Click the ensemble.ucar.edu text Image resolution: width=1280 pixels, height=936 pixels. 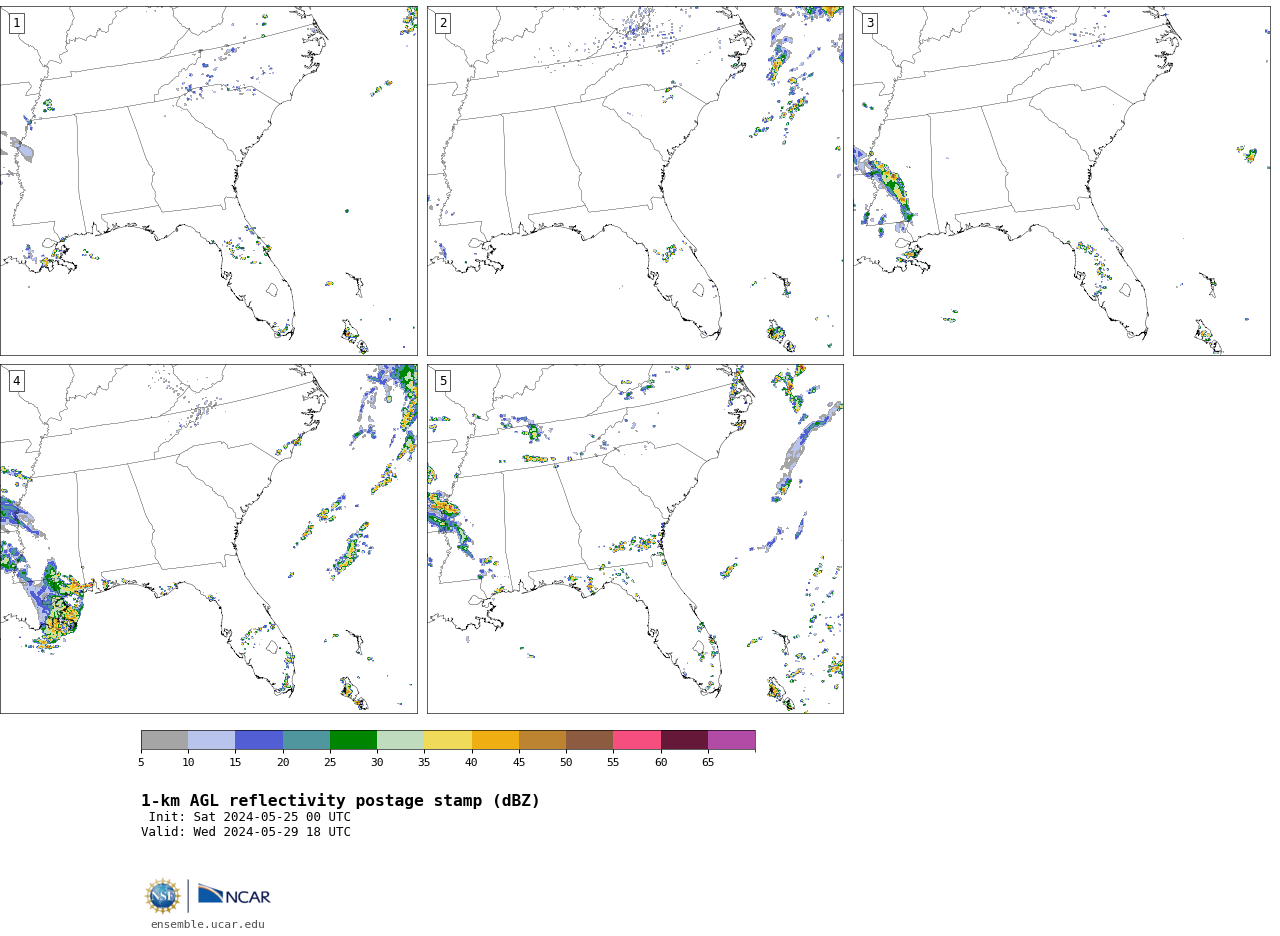(x=208, y=925)
